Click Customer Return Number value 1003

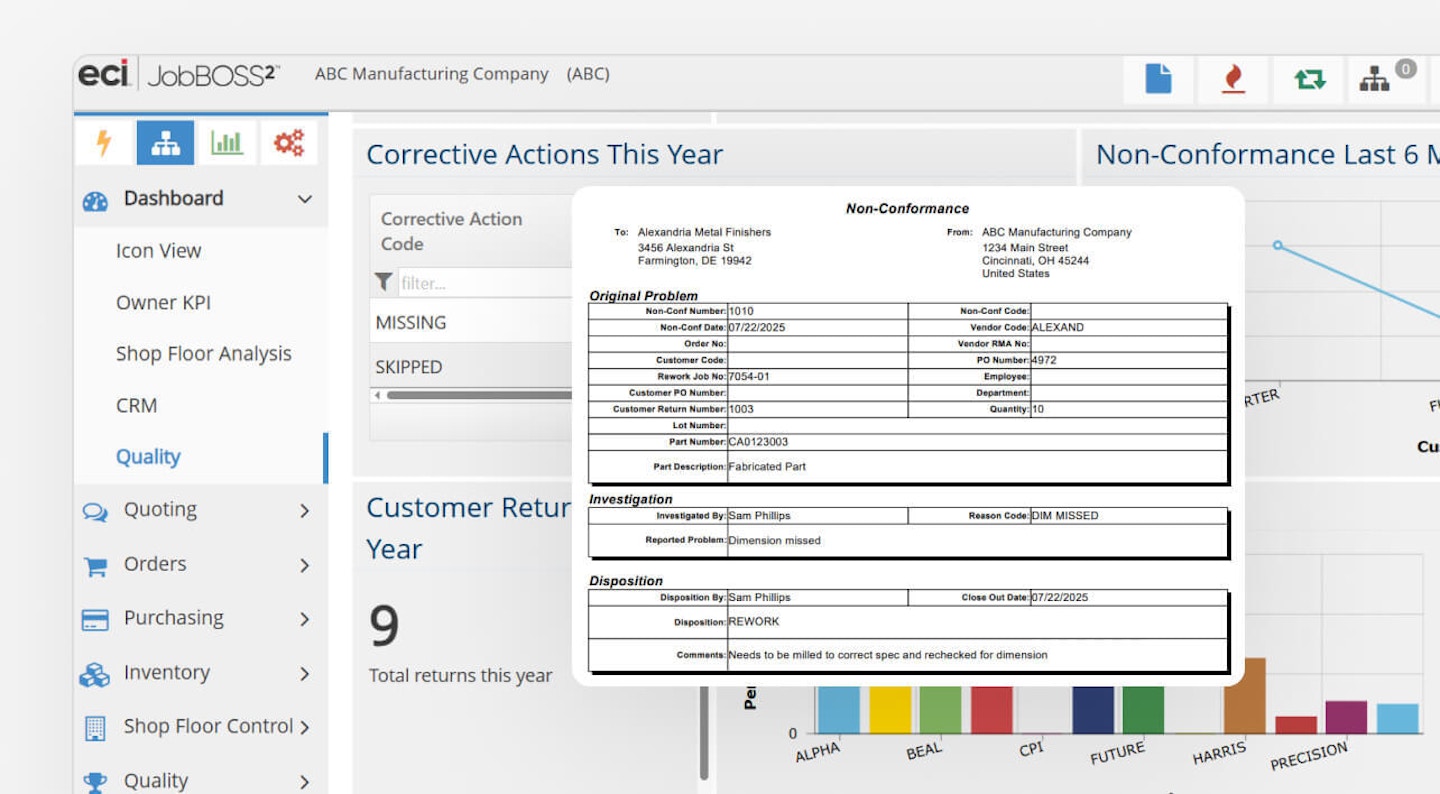tap(741, 409)
